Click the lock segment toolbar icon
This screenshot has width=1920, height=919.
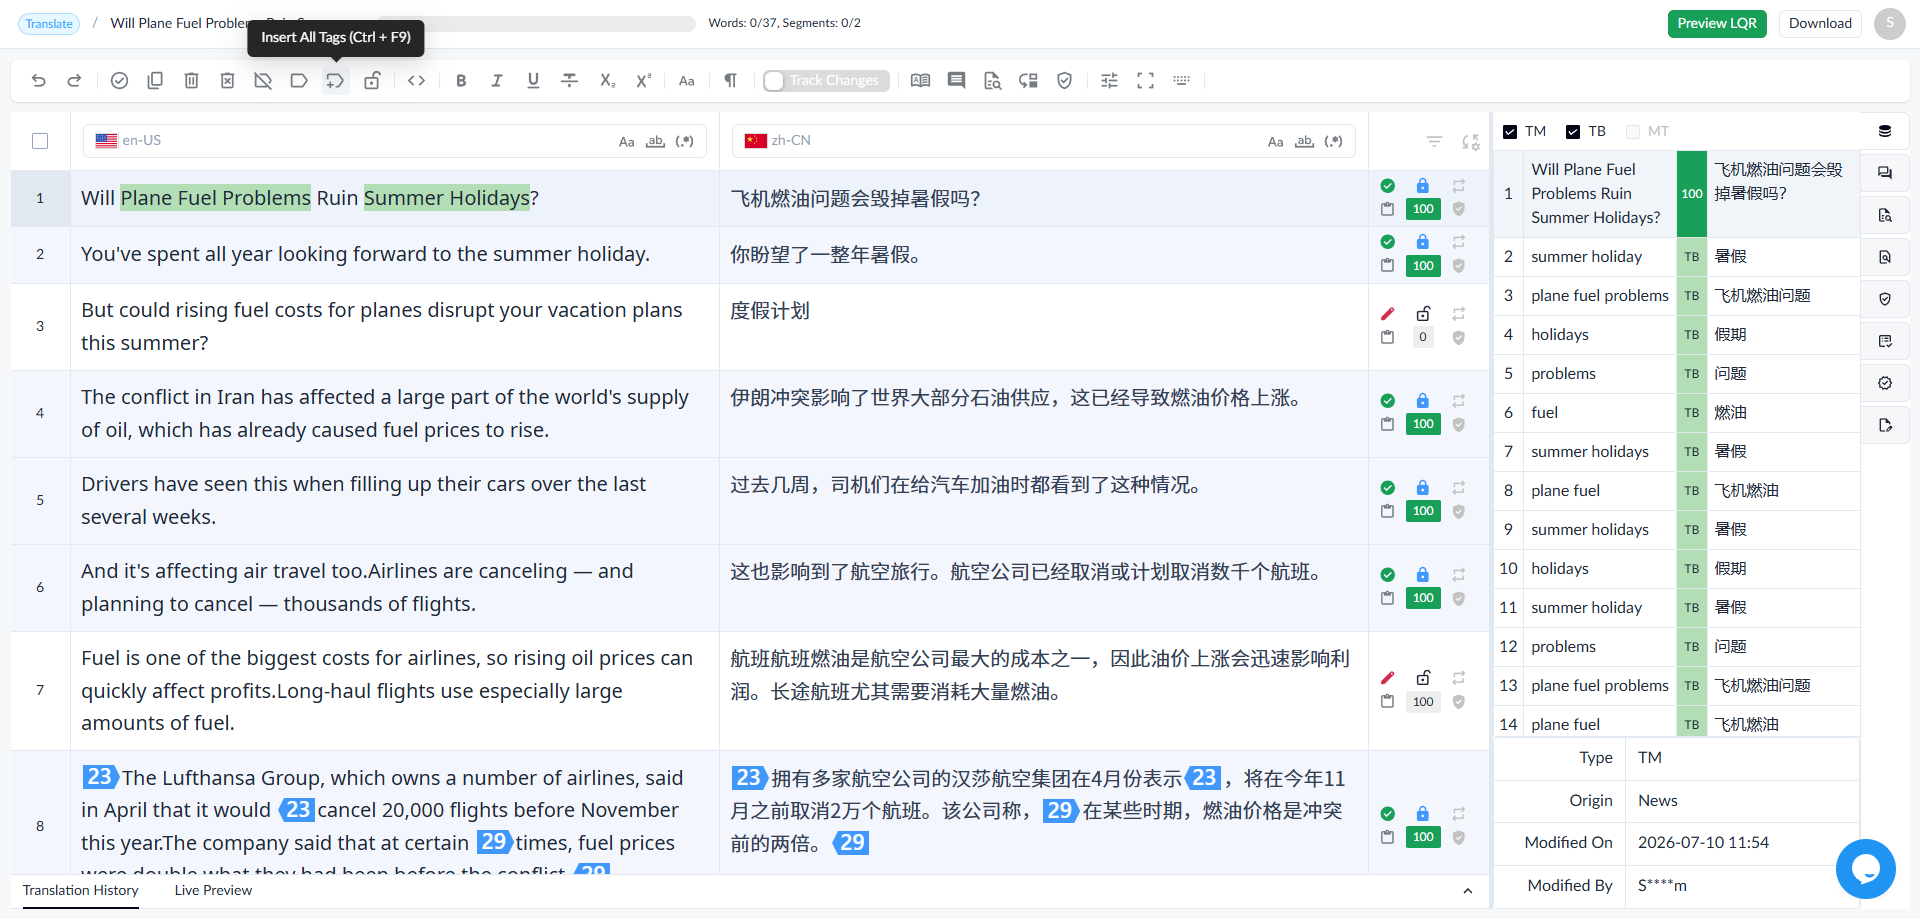click(372, 81)
